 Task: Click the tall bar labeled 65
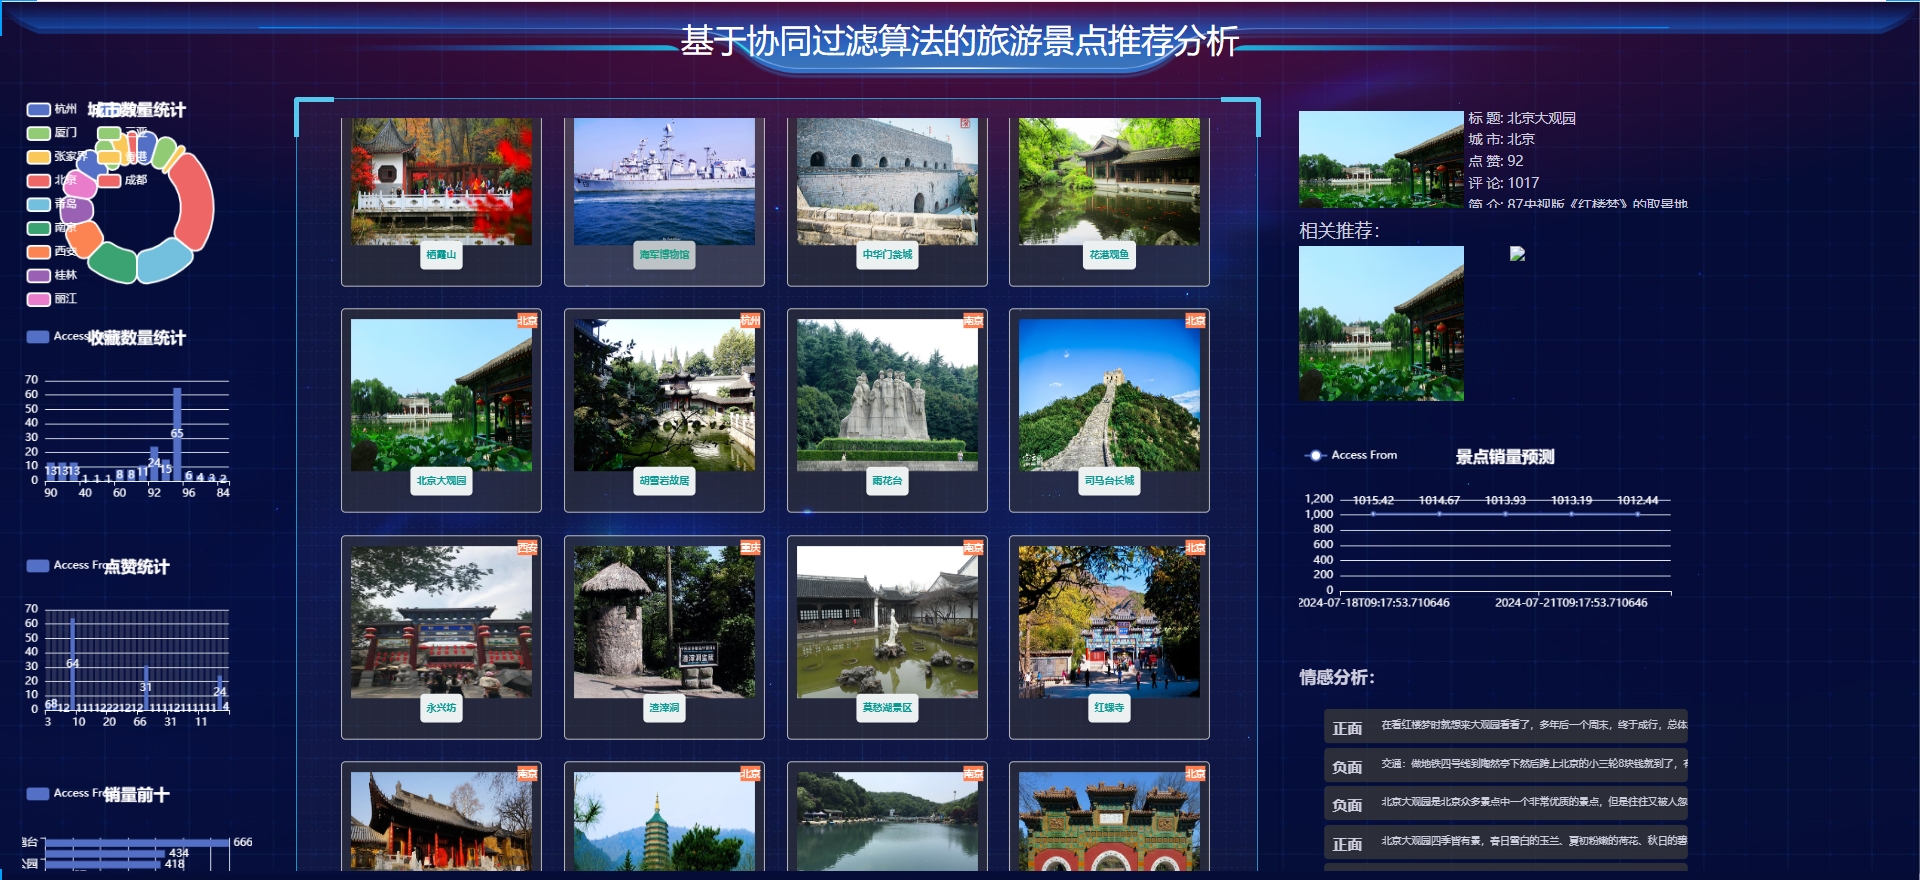177,433
